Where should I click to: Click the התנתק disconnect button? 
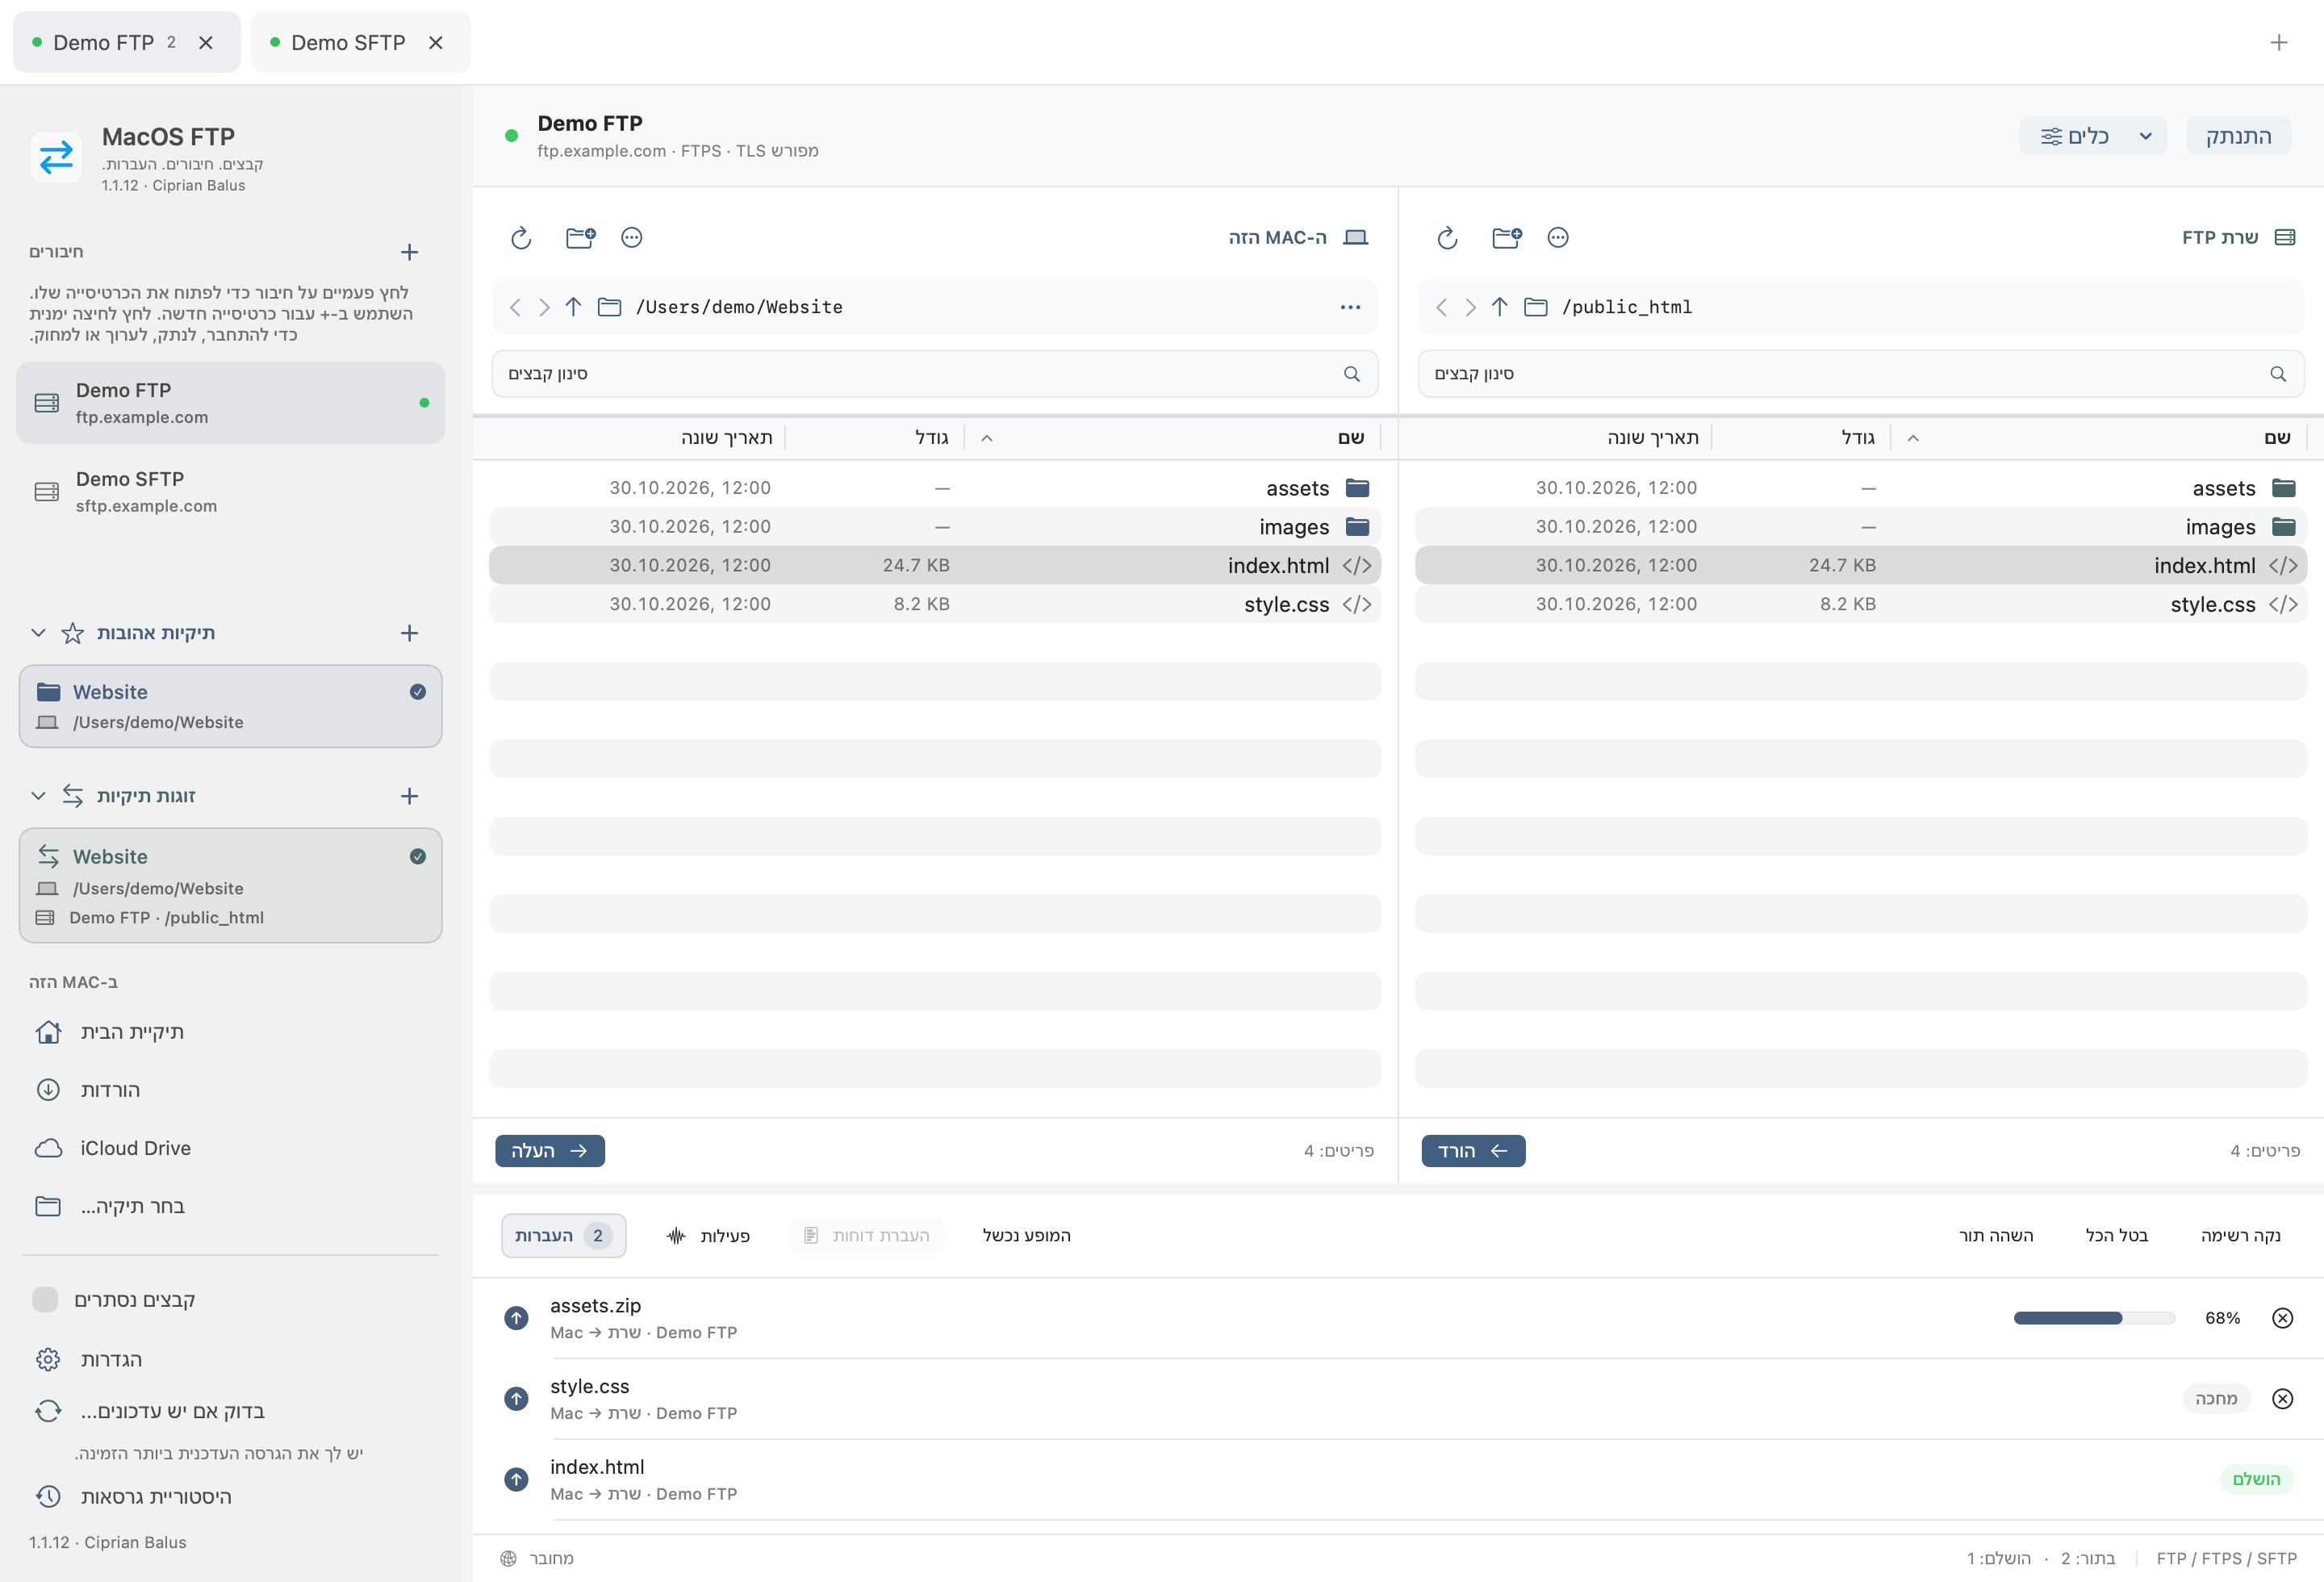(x=2238, y=136)
